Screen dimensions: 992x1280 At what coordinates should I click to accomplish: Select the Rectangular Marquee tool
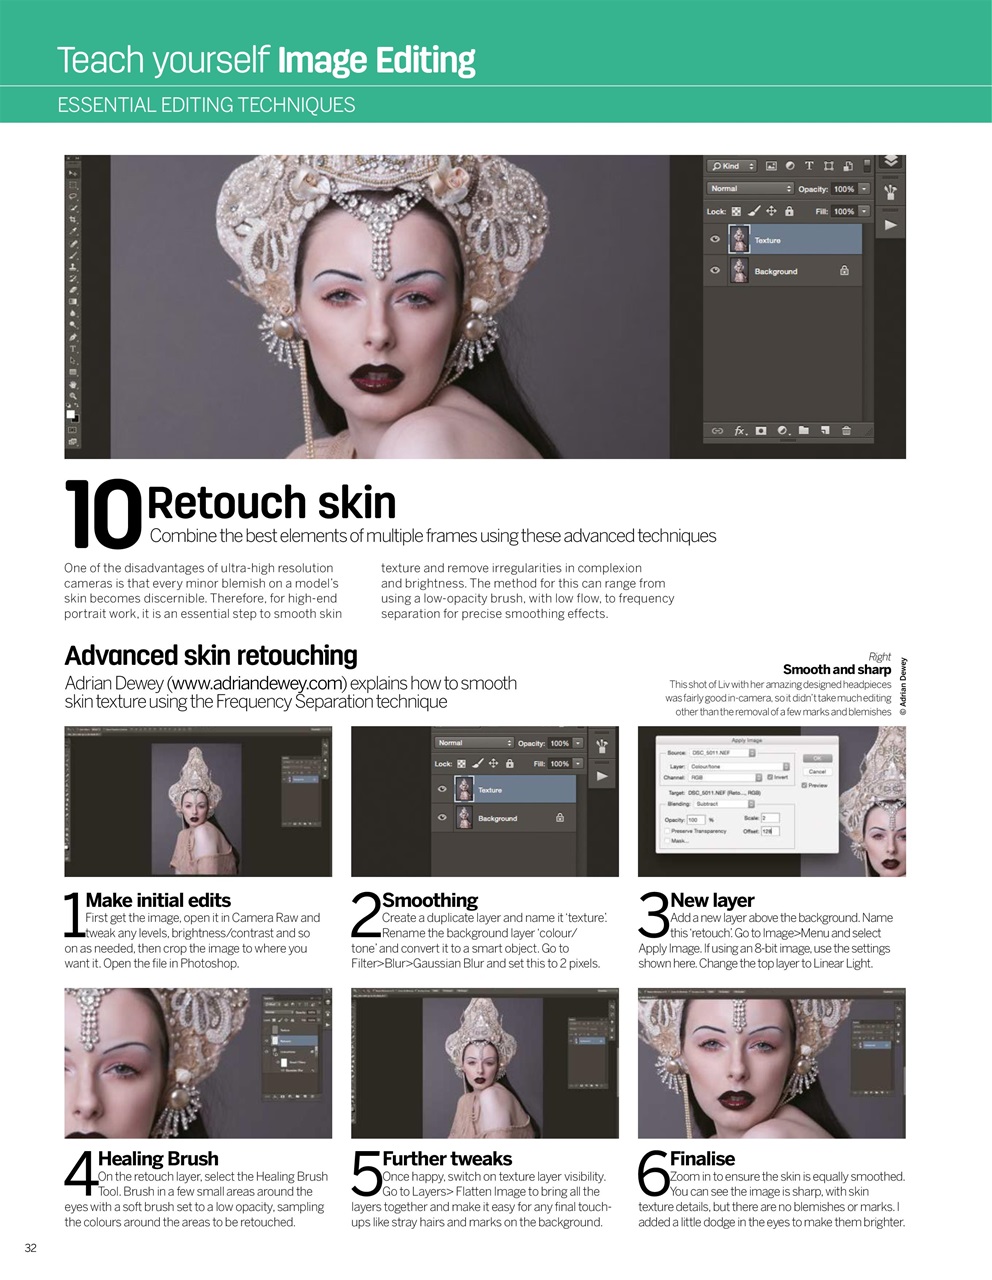[x=74, y=186]
